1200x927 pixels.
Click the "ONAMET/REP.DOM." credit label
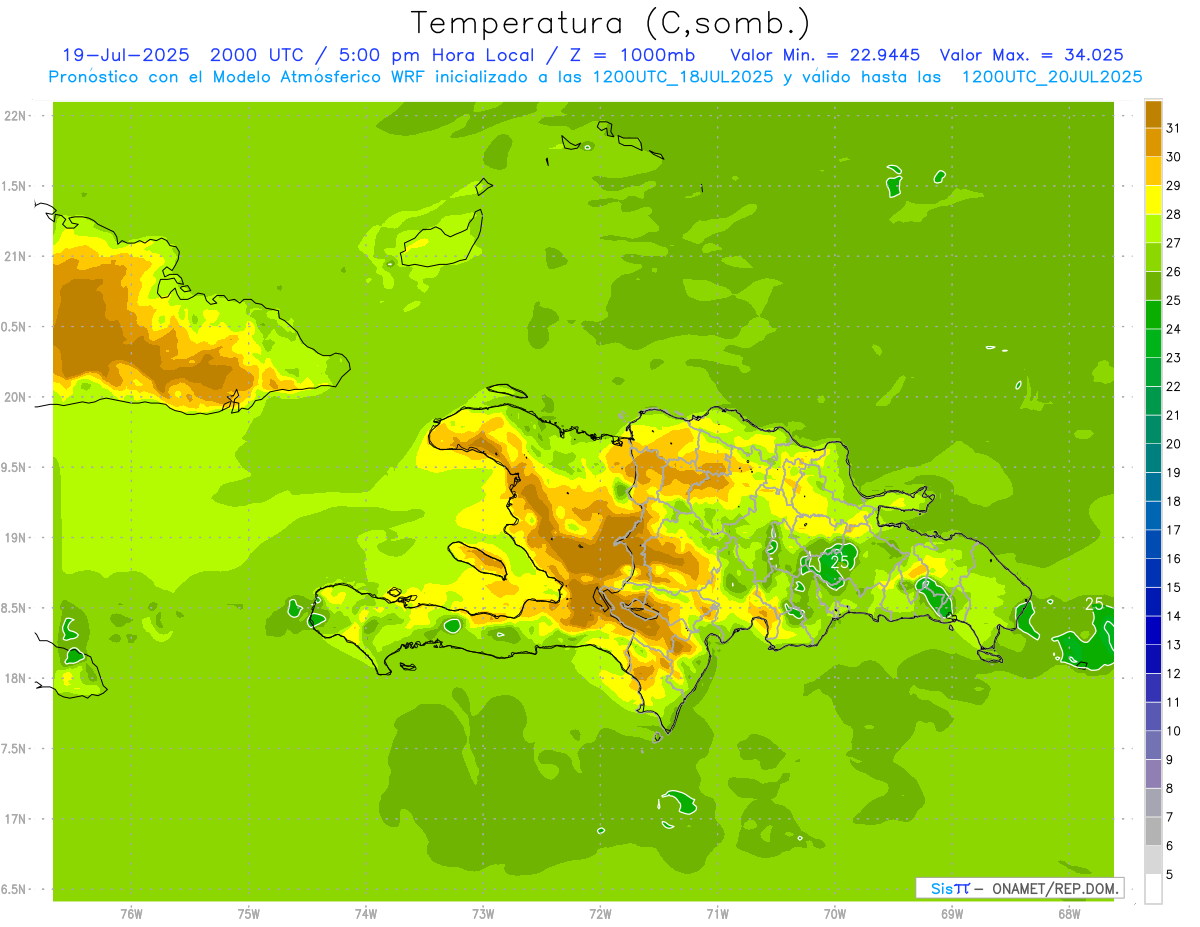1055,888
